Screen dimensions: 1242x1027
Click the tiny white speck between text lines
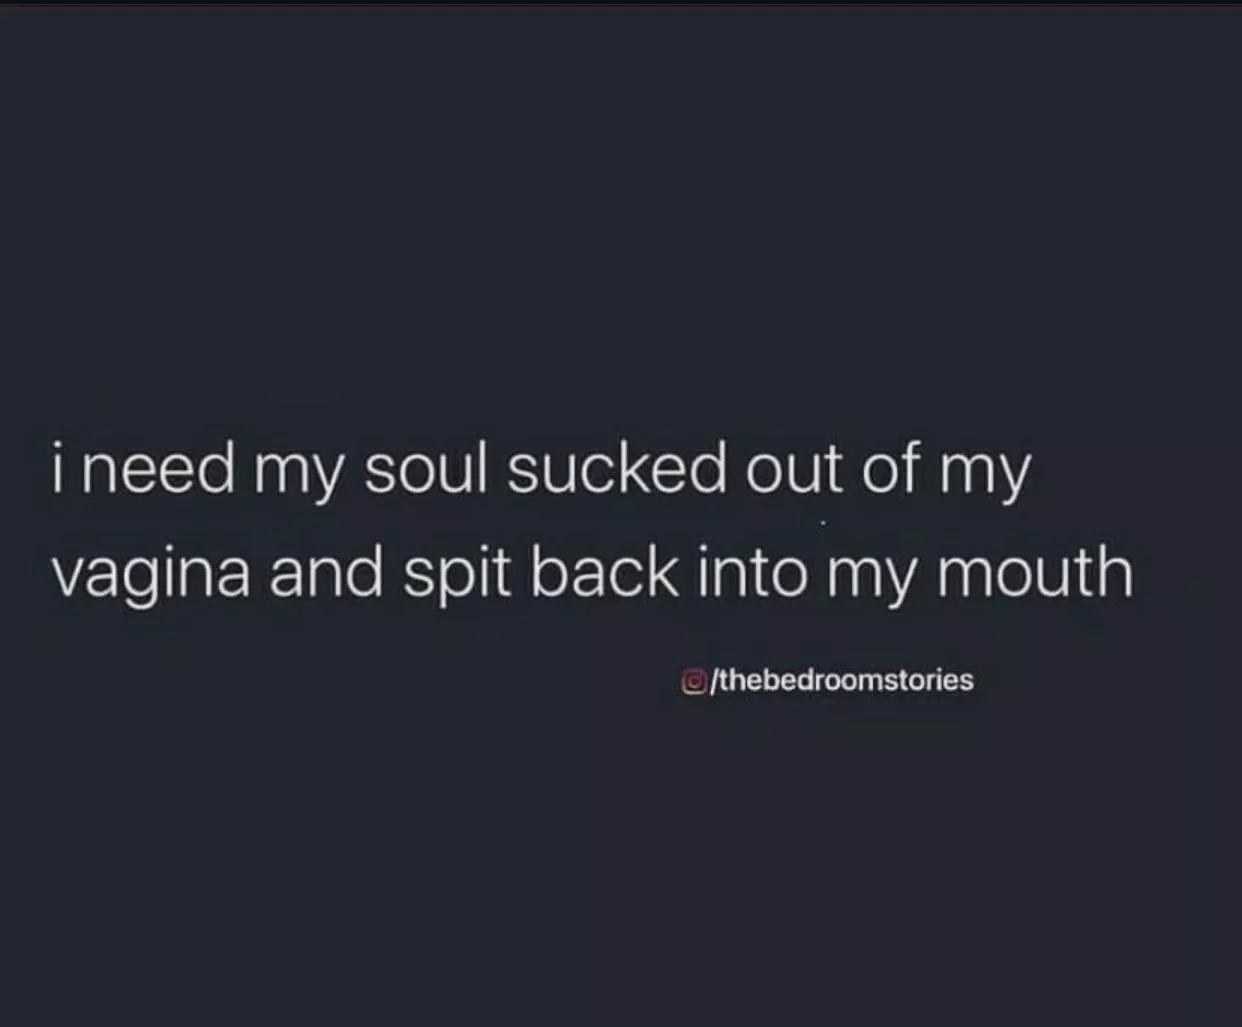click(x=823, y=522)
